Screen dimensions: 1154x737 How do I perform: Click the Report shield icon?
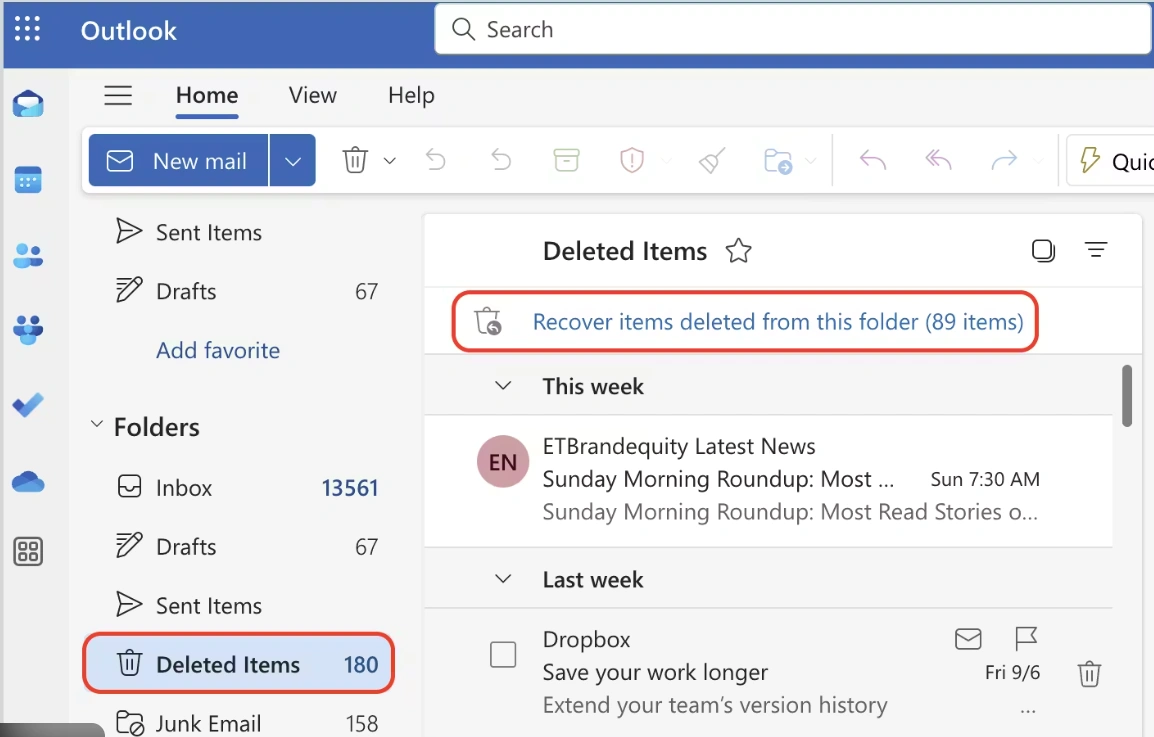pyautogui.click(x=631, y=160)
